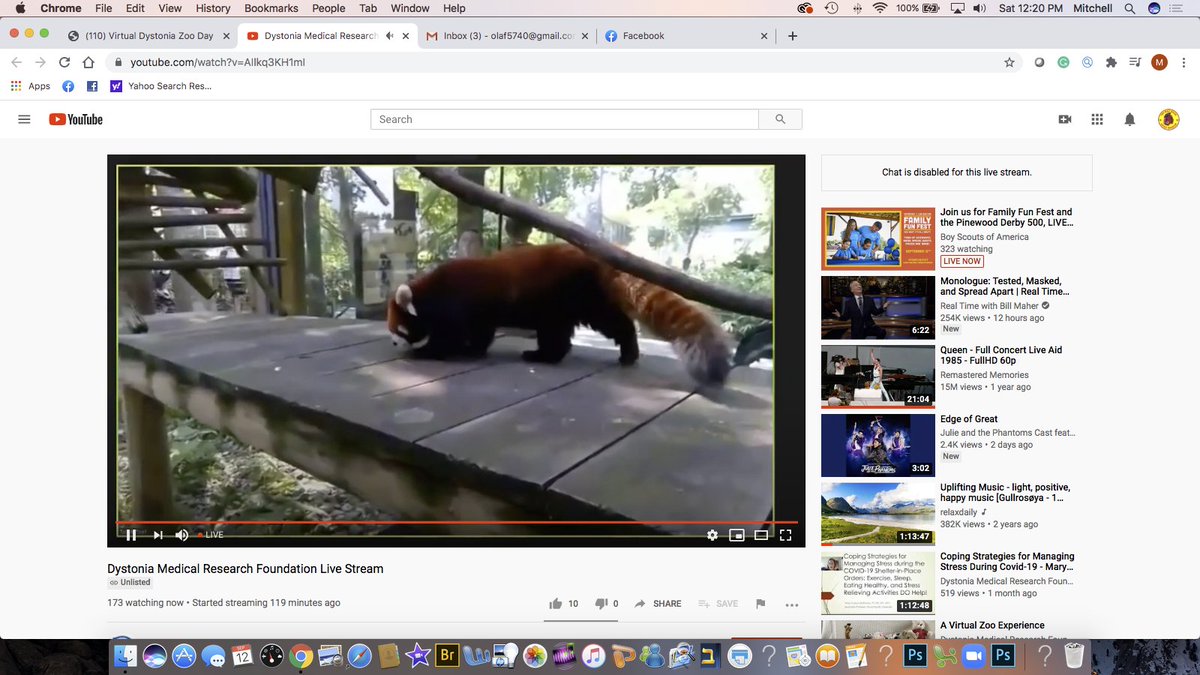Open the History menu
The height and width of the screenshot is (675, 1200).
pyautogui.click(x=213, y=8)
